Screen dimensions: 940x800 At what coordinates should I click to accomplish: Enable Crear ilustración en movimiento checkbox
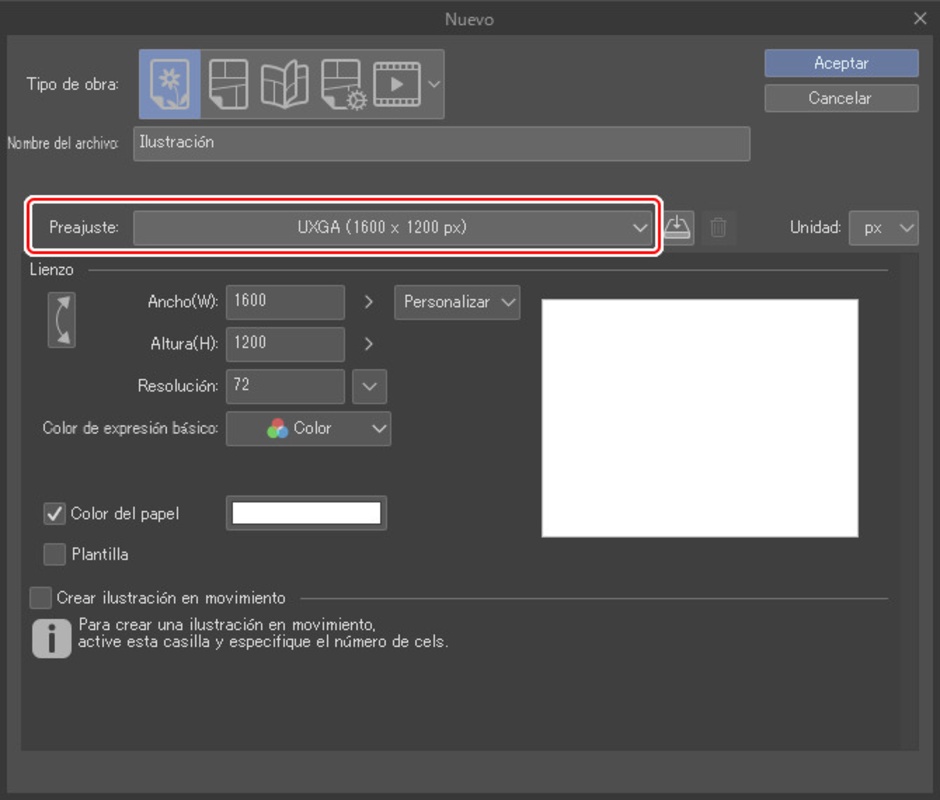tap(40, 598)
